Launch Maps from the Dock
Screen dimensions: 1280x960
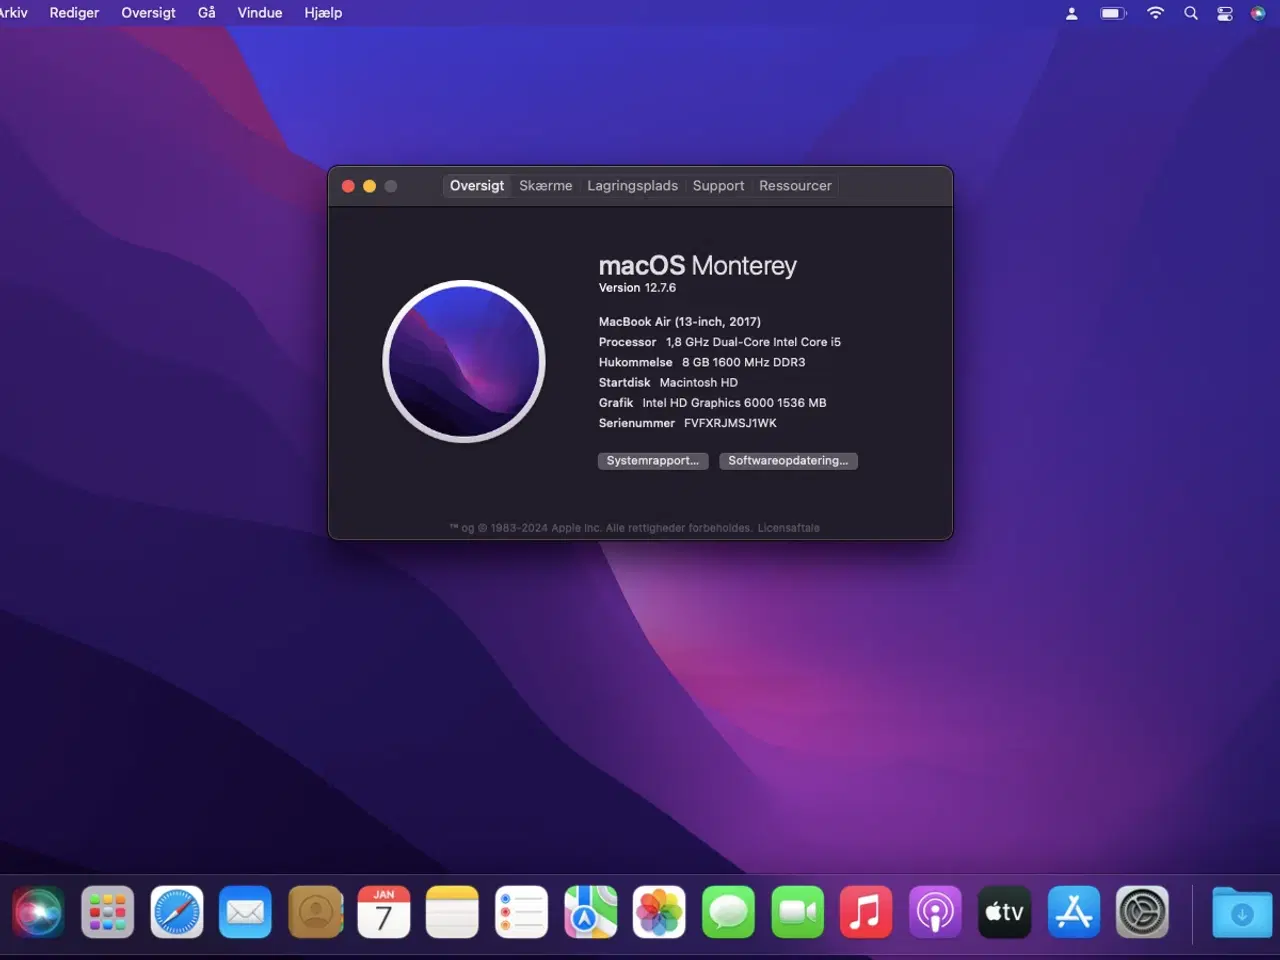click(590, 912)
